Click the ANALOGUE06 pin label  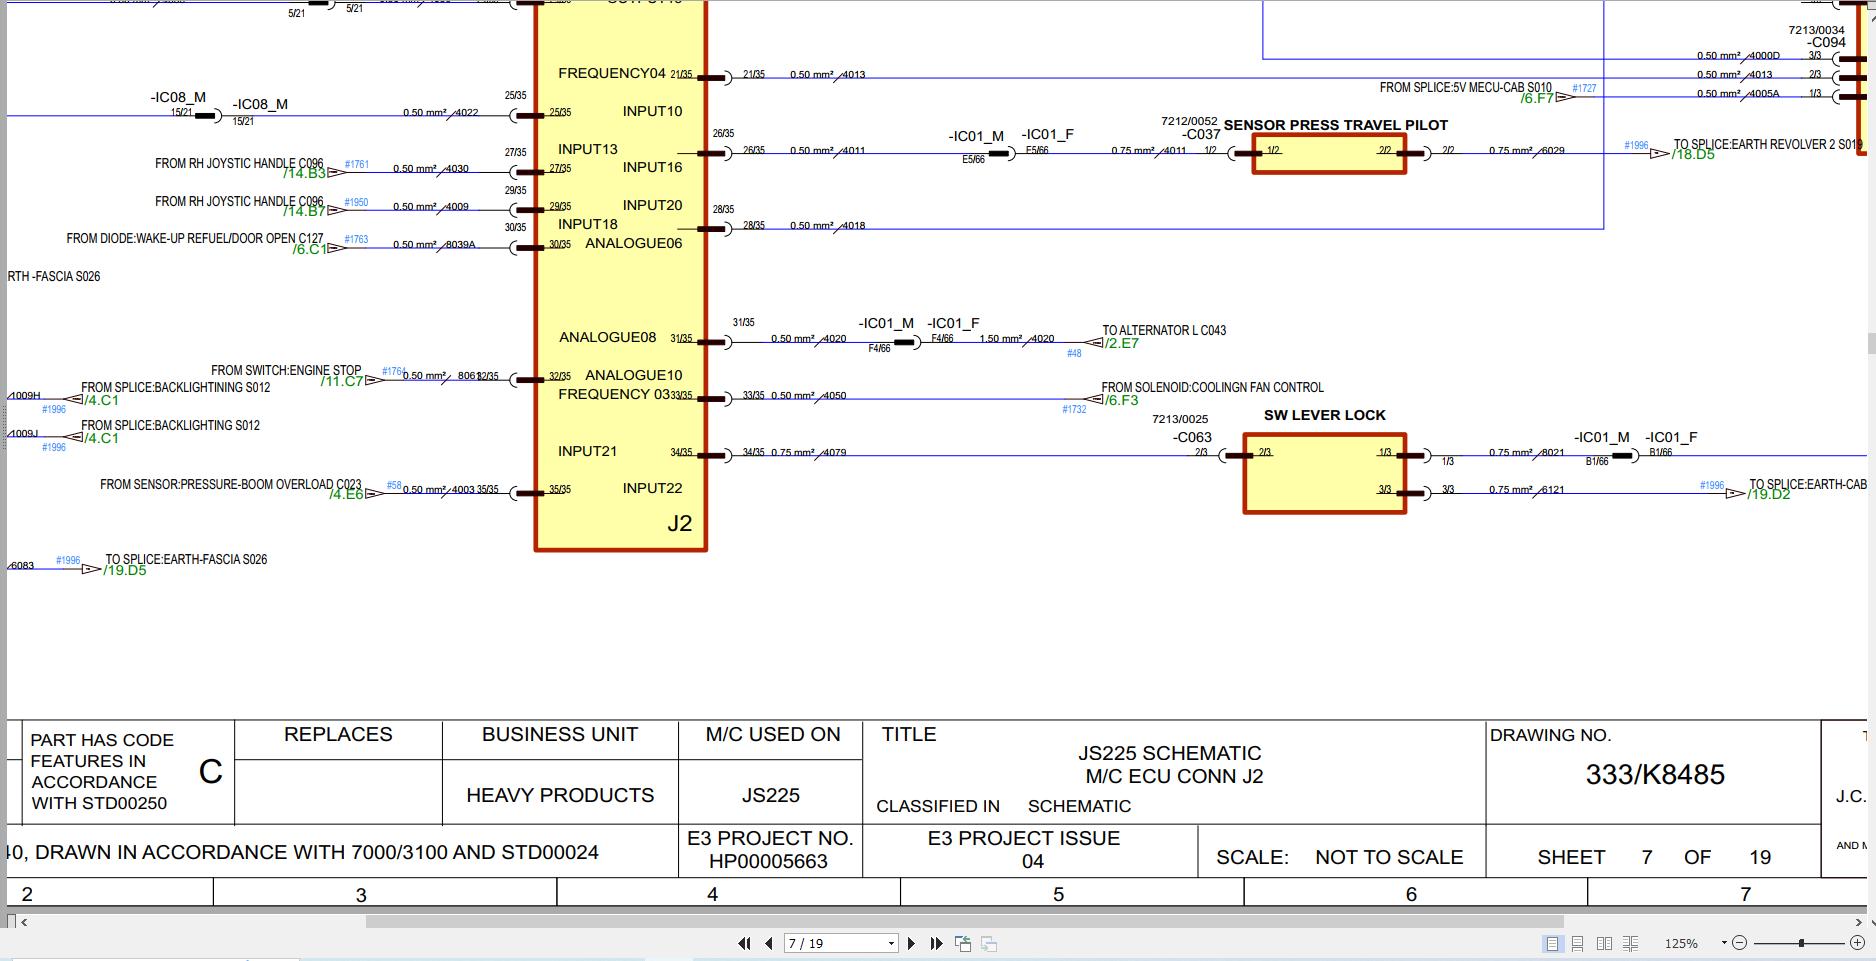tap(634, 243)
